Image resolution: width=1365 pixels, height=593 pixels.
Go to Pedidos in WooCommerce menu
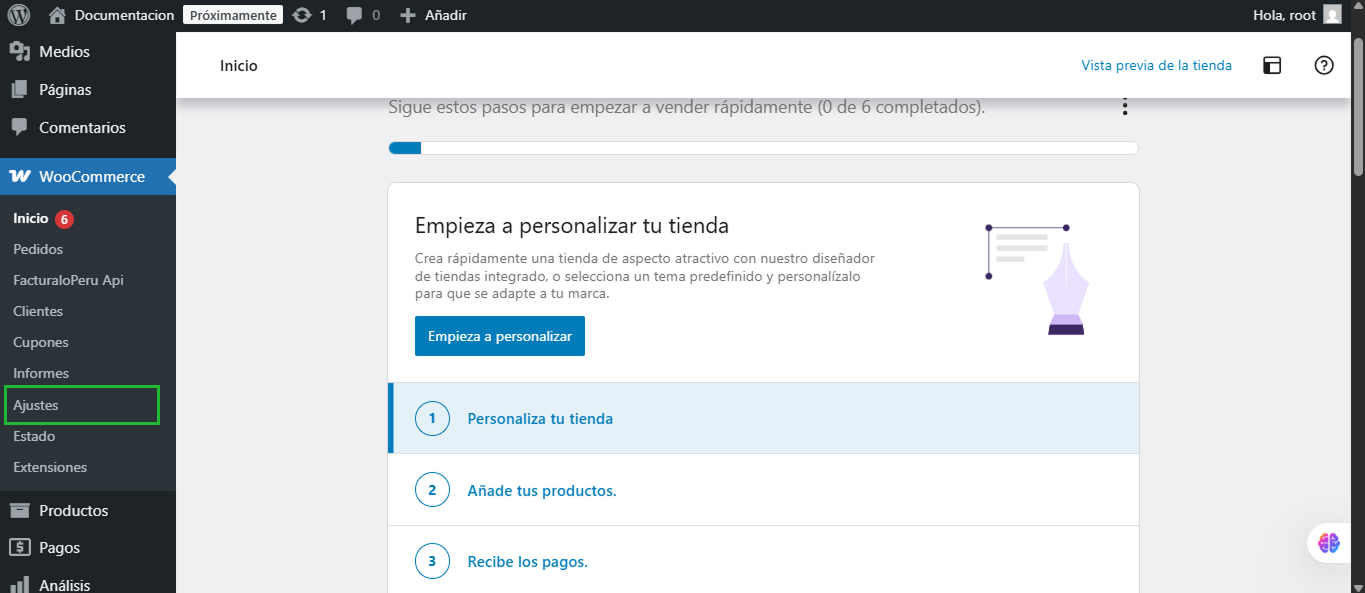[38, 249]
